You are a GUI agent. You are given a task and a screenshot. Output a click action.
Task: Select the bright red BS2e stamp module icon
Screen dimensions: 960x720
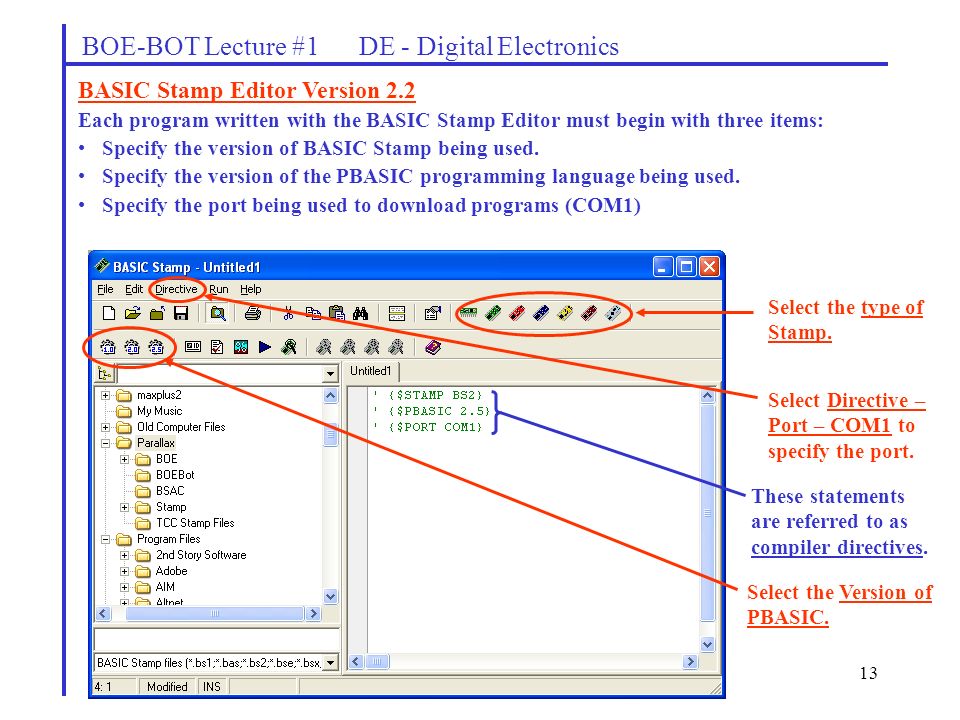tap(517, 313)
